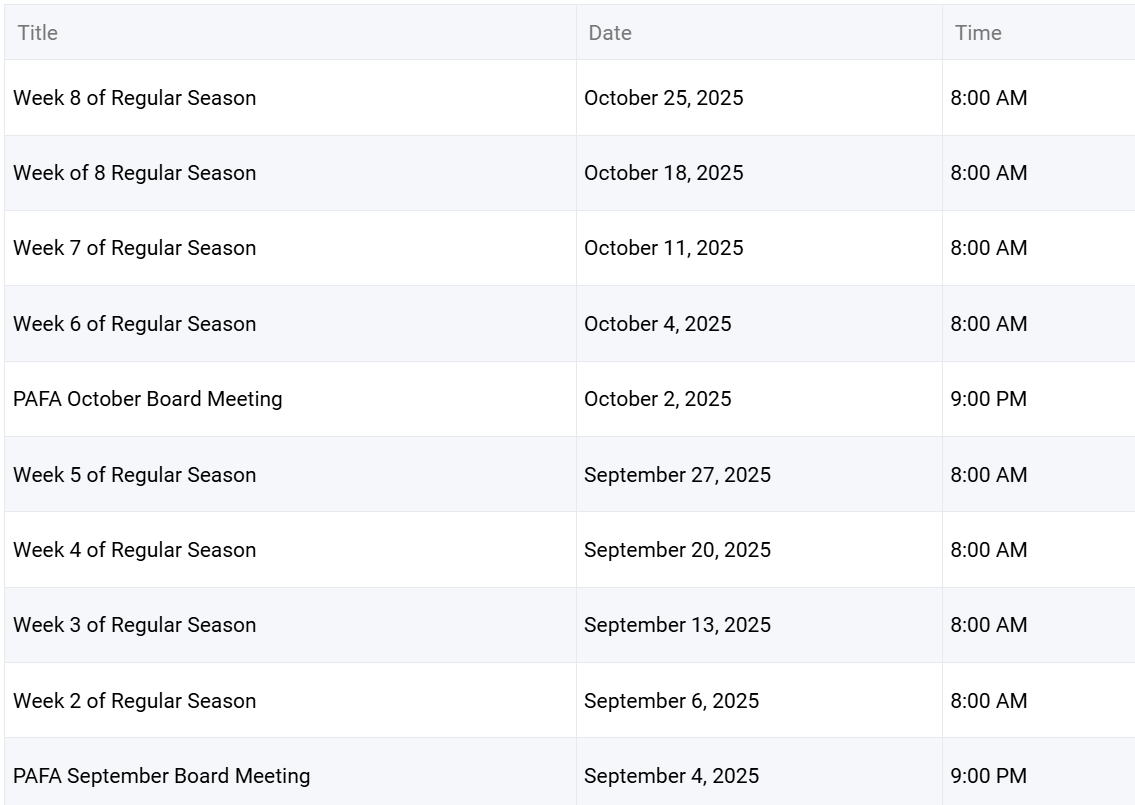Select the Week of 8 Regular Season title
This screenshot has height=805, width=1135.
click(135, 173)
